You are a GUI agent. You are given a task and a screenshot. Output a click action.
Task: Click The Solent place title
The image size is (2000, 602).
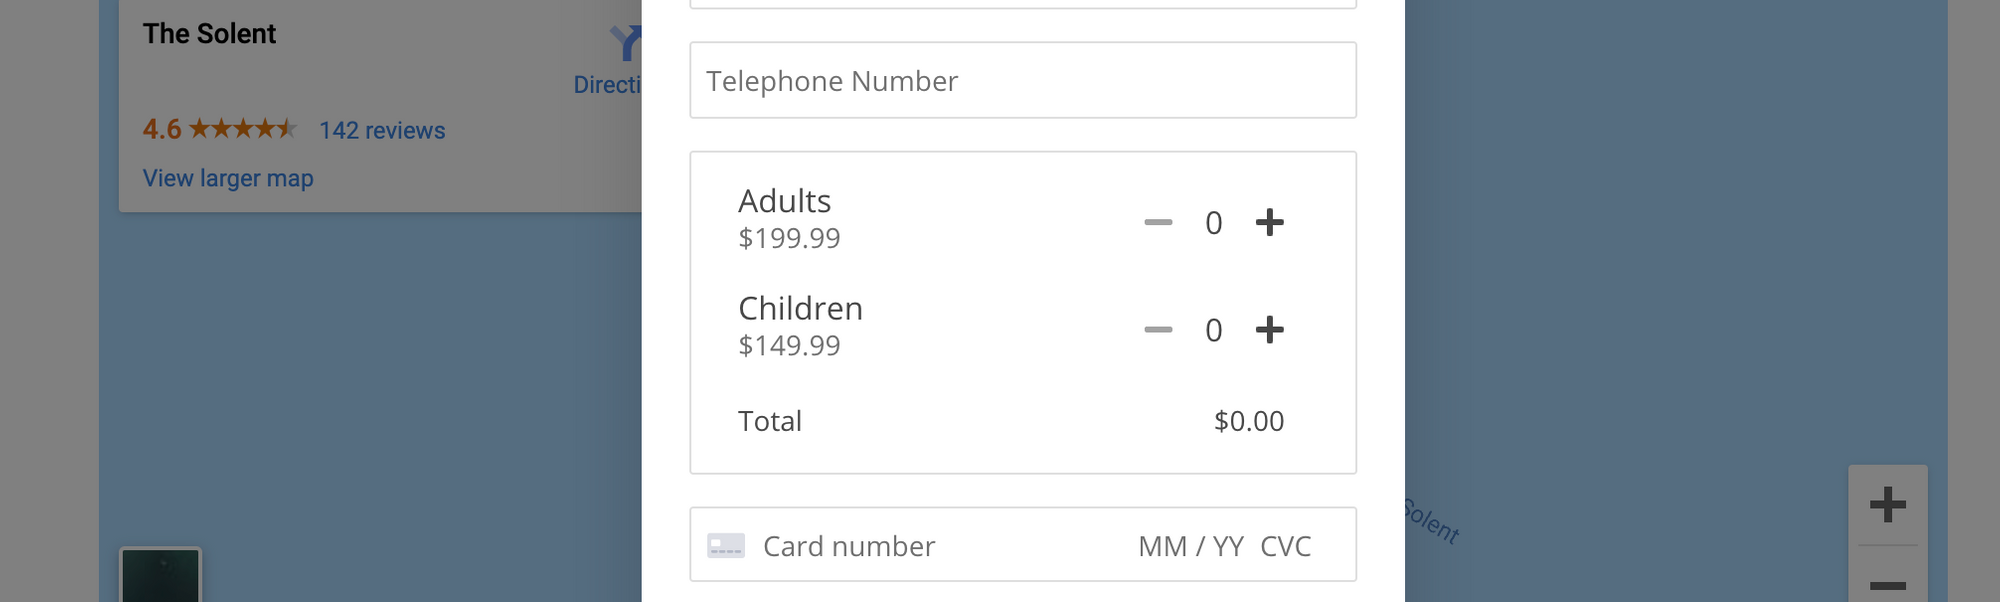209,34
